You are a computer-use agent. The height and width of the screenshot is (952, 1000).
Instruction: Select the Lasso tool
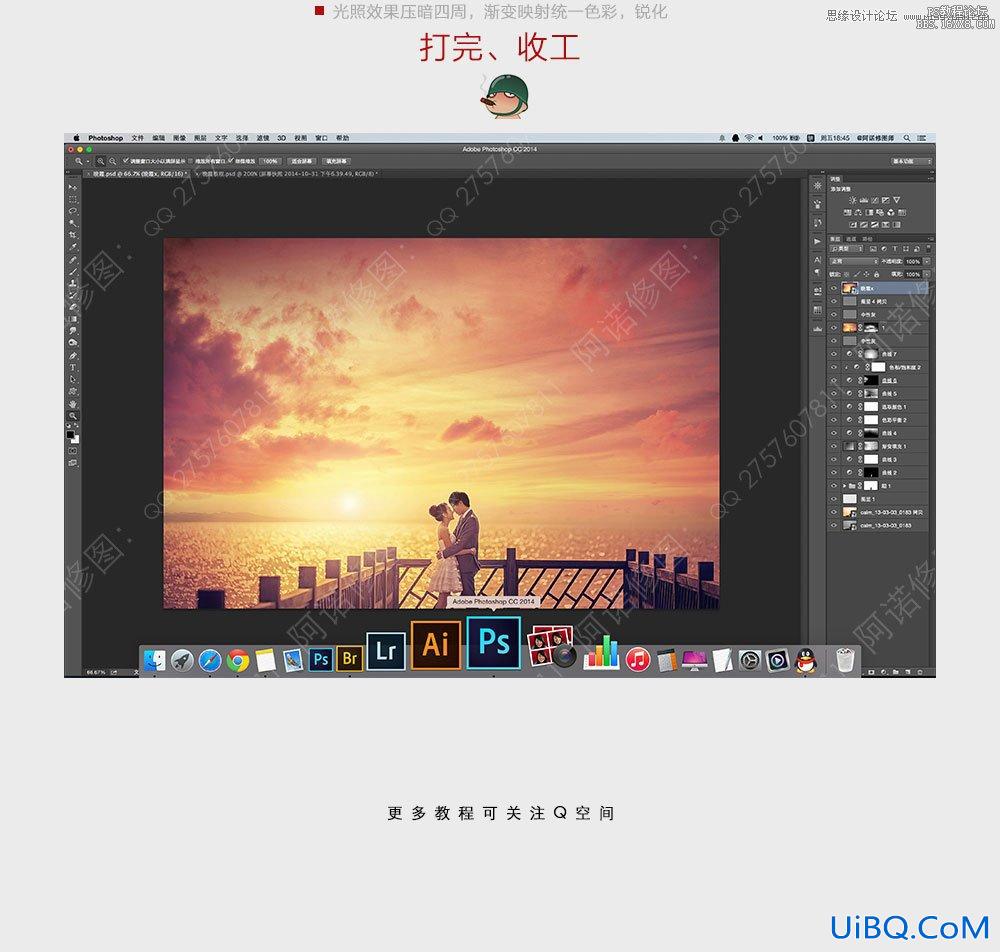tap(73, 211)
